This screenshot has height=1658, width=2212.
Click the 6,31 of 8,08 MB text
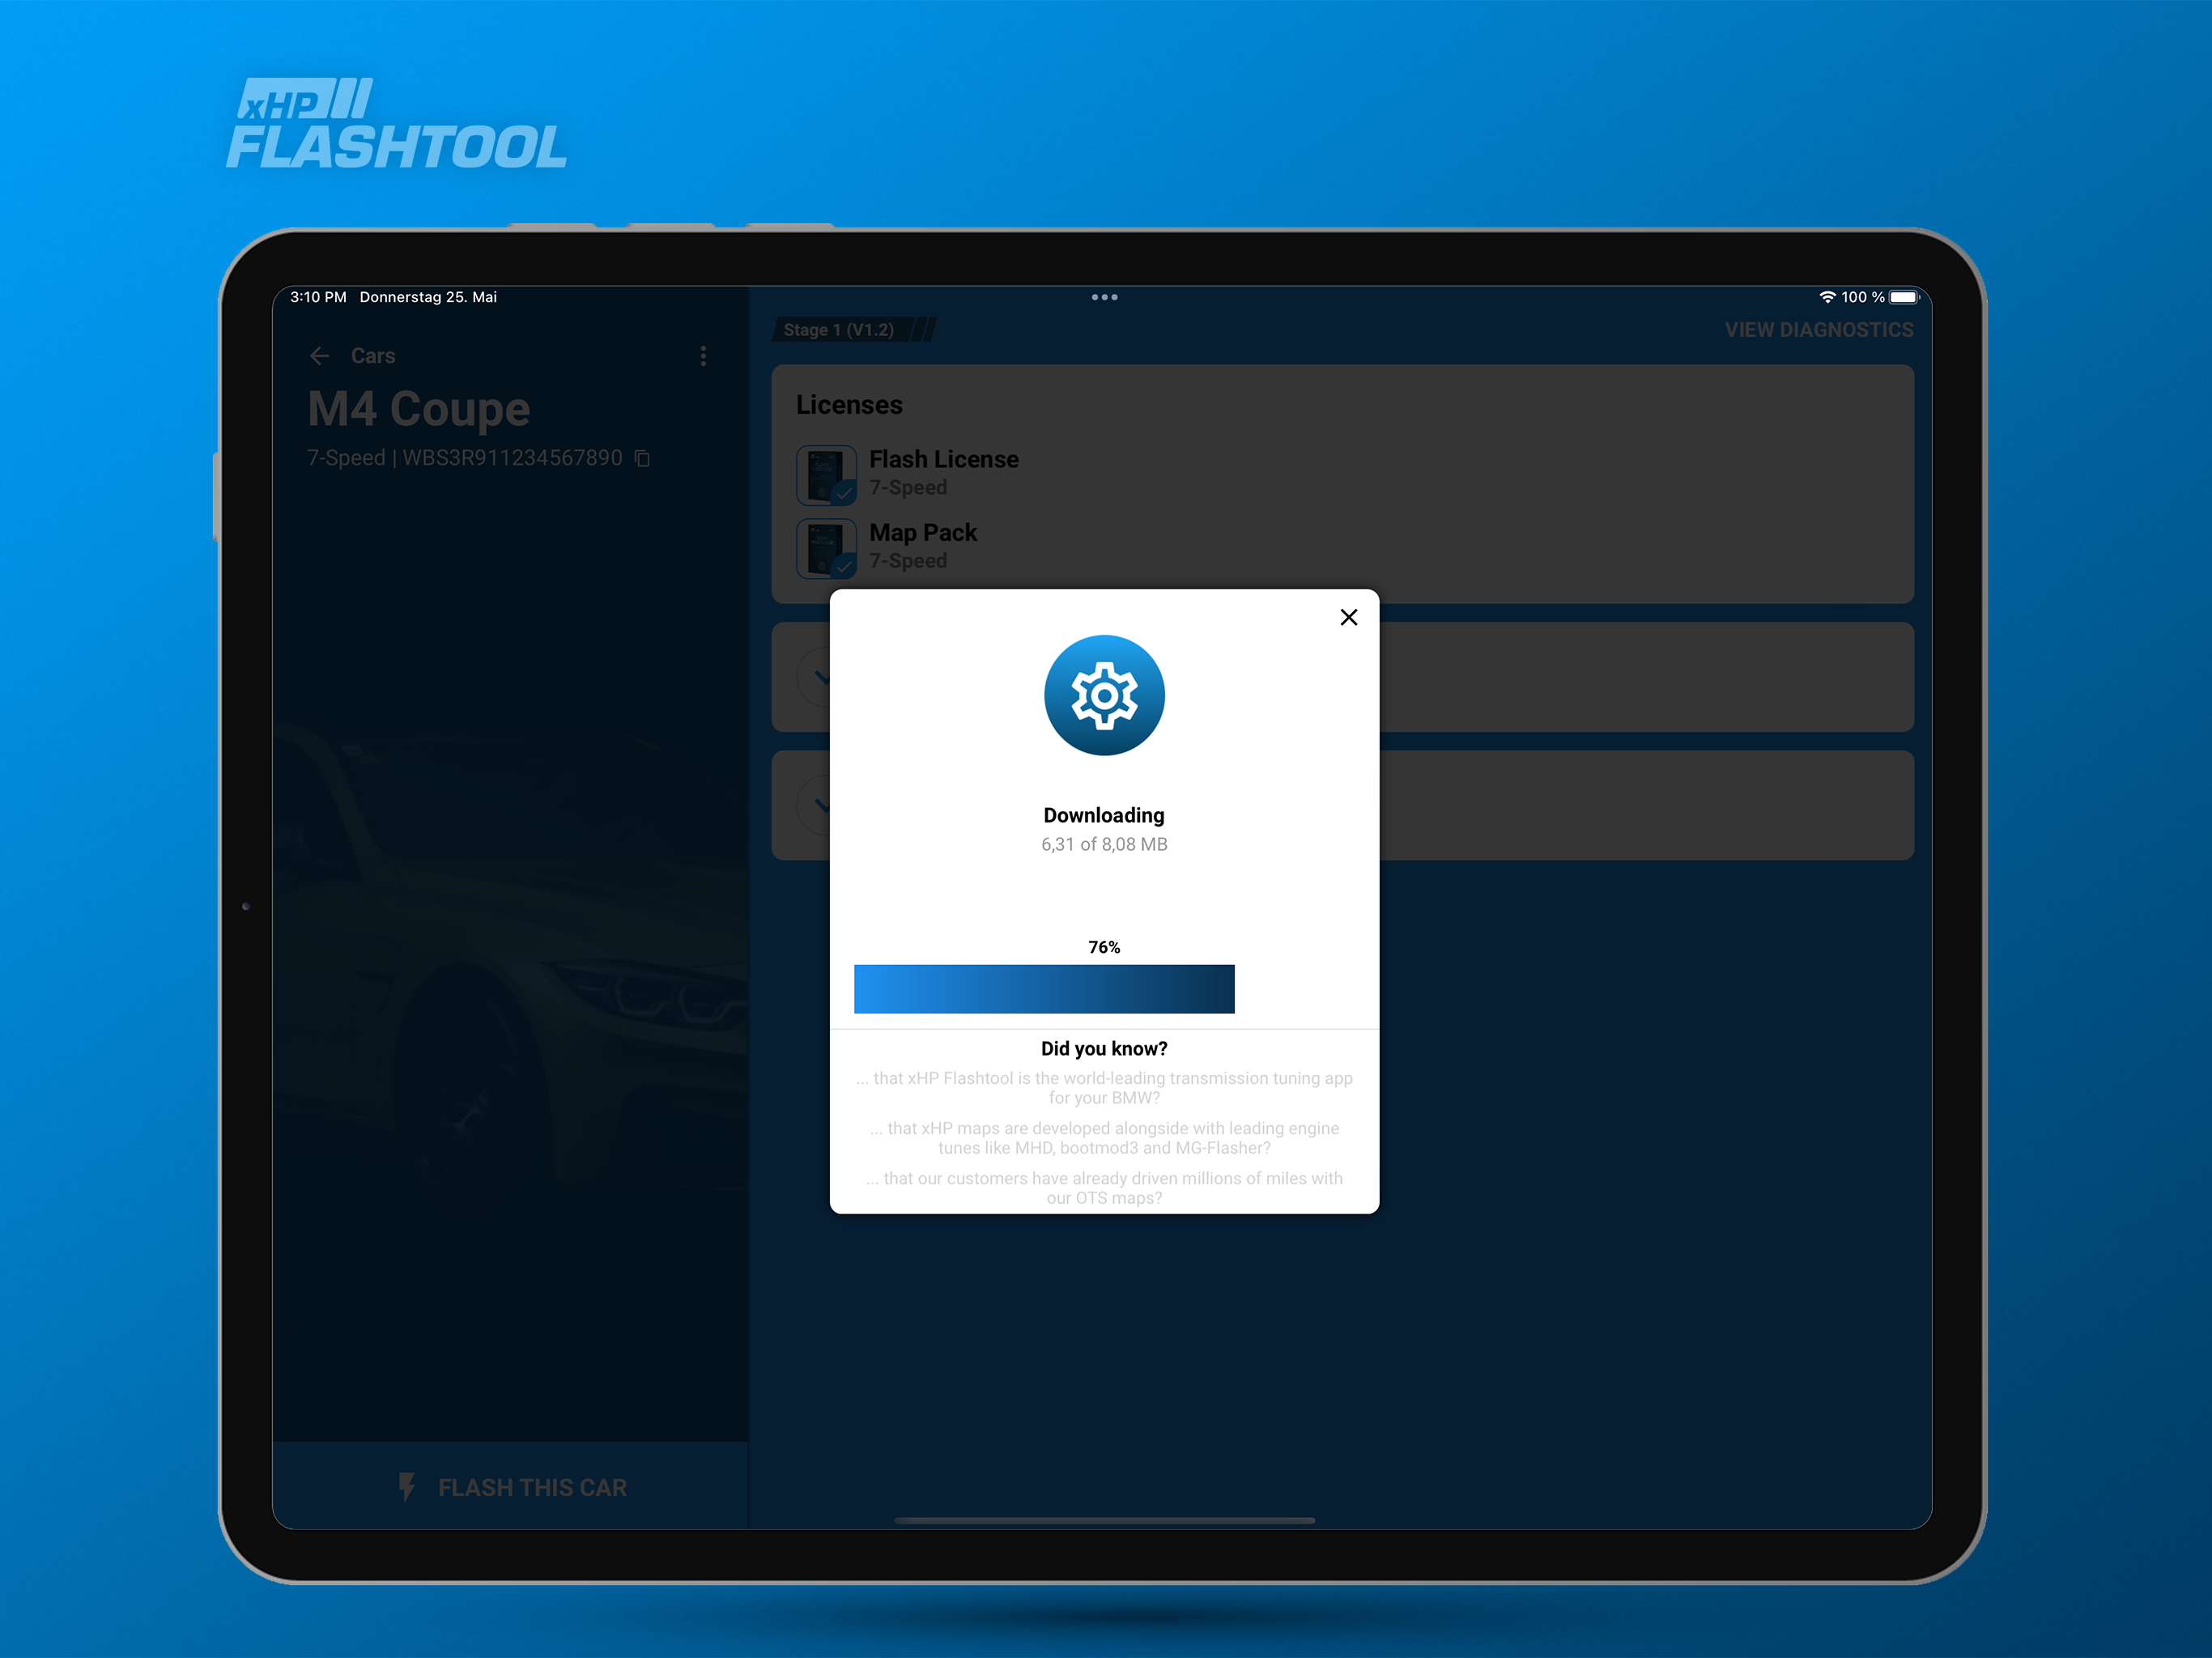click(x=1104, y=844)
